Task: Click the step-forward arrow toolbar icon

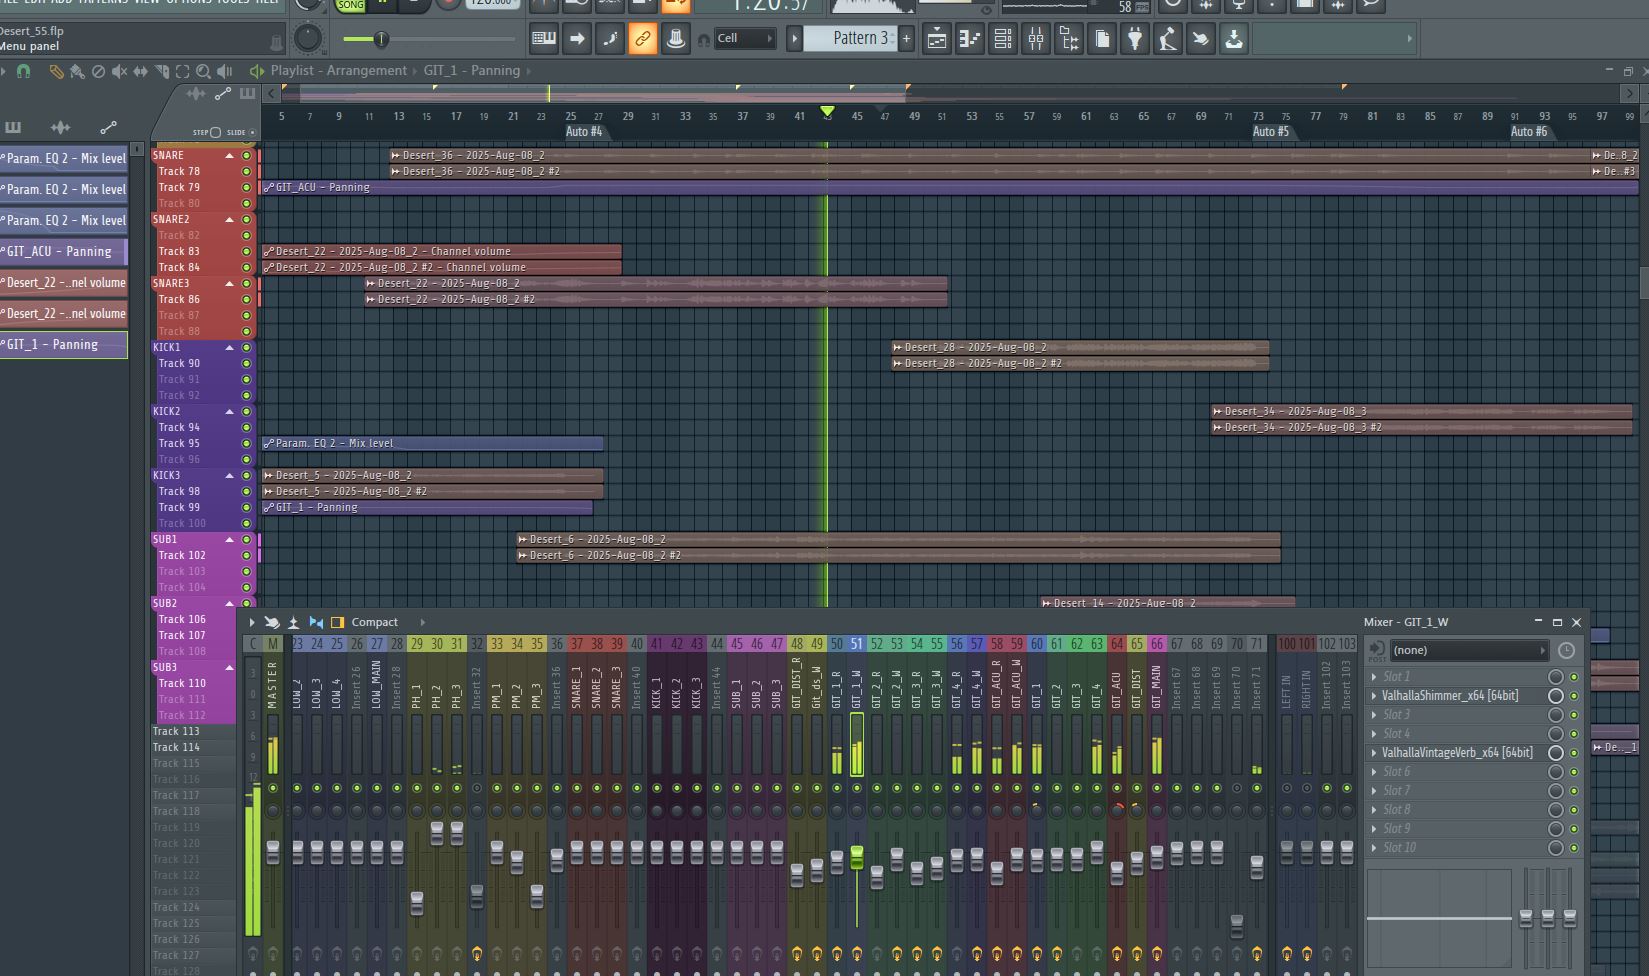Action: pos(577,39)
